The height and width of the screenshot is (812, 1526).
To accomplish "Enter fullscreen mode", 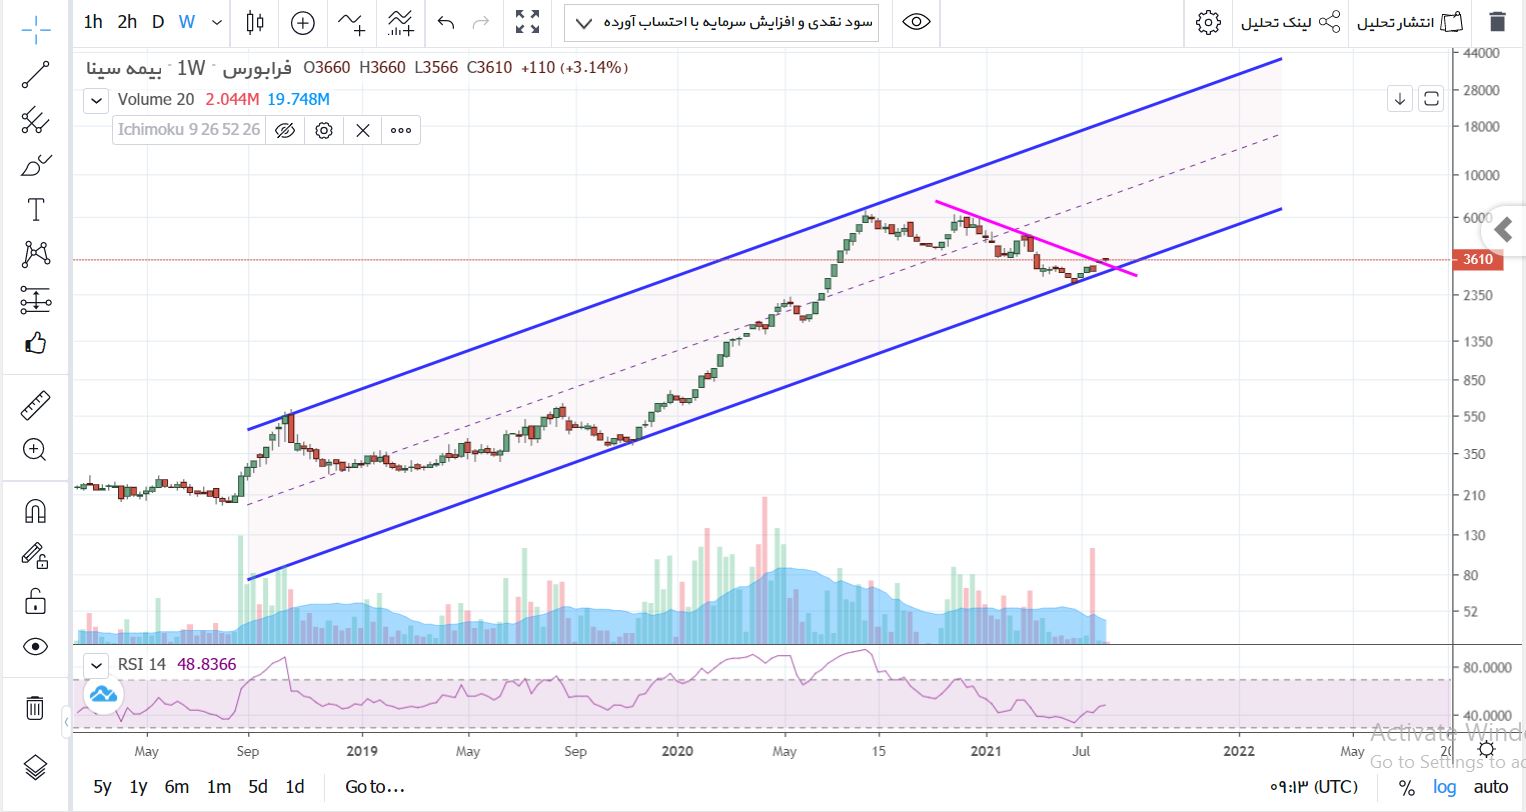I will pos(527,22).
